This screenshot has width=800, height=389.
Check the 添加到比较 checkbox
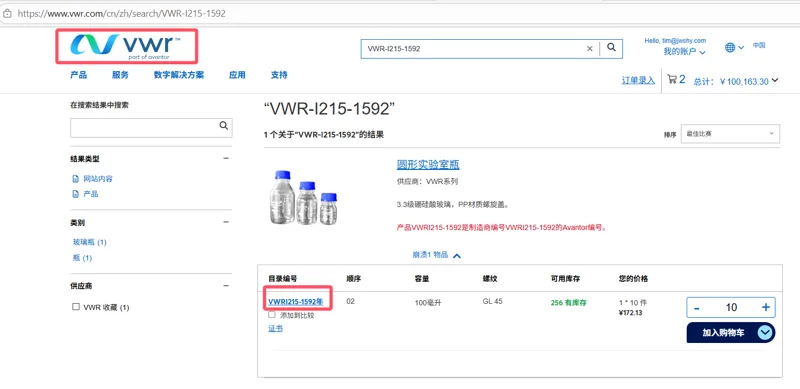272,315
